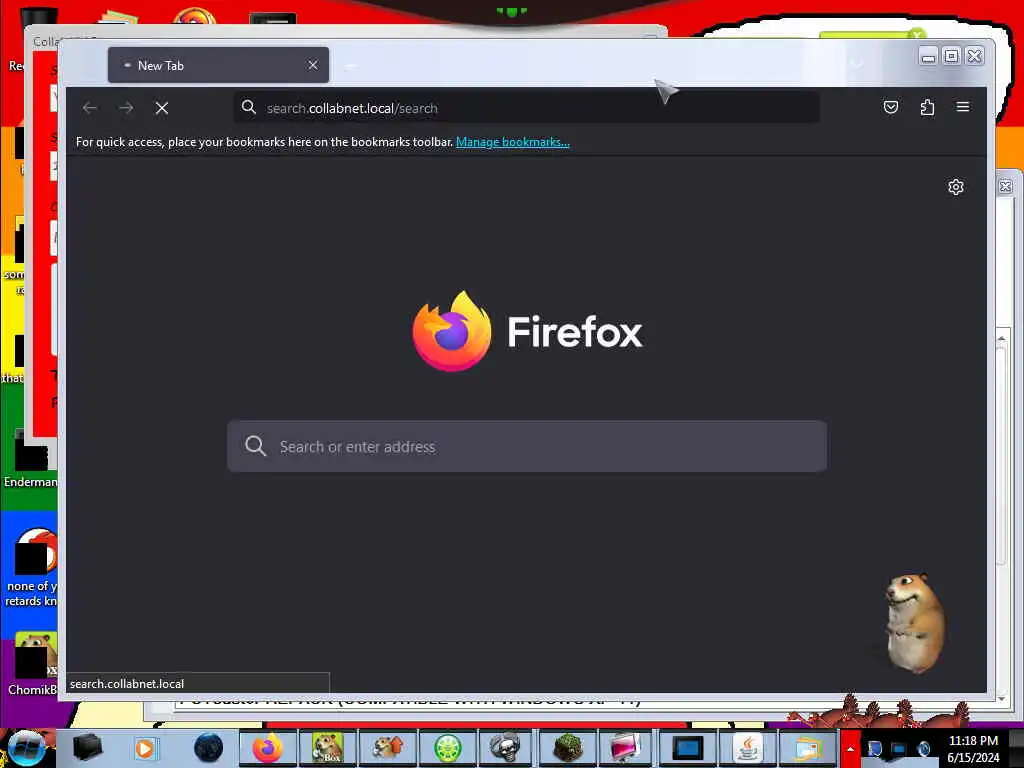Screen dimensions: 1024x768
Task: Go forward using the forward arrow
Action: 126,108
